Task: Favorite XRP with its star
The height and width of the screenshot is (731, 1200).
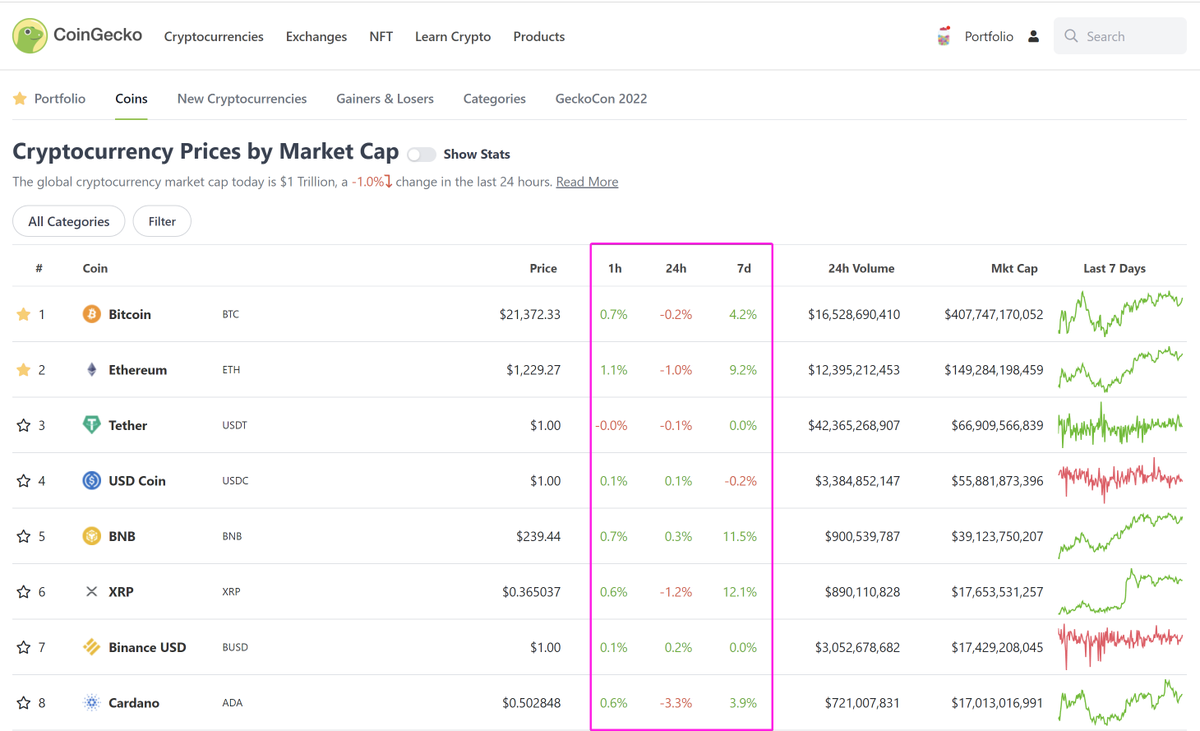Action: [x=24, y=592]
